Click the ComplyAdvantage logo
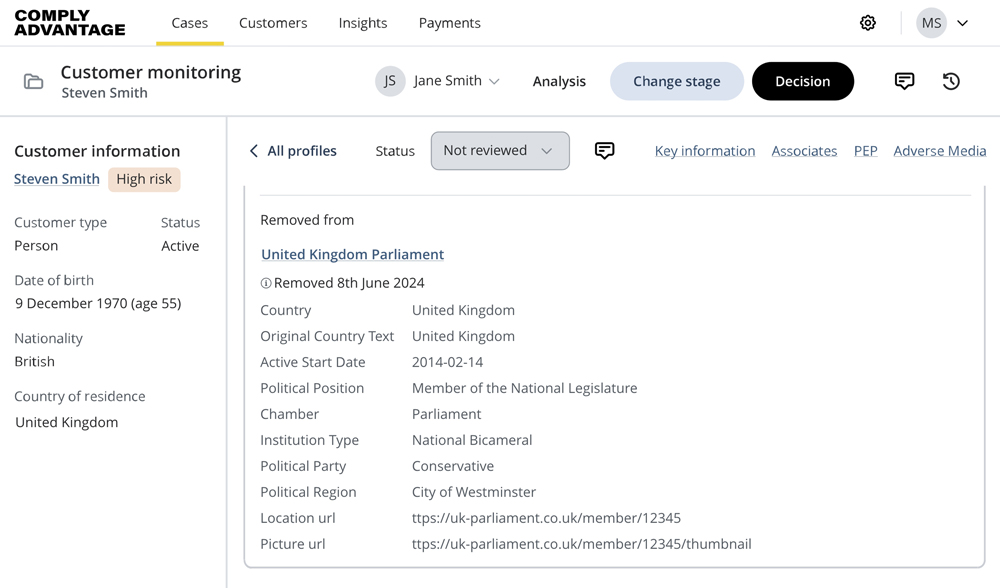1000x588 pixels. pyautogui.click(x=68, y=22)
